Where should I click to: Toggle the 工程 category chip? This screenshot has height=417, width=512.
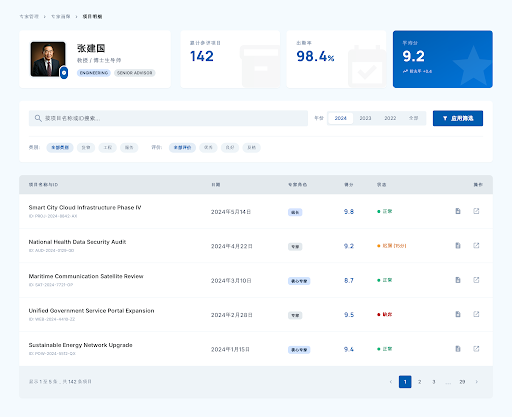point(107,147)
